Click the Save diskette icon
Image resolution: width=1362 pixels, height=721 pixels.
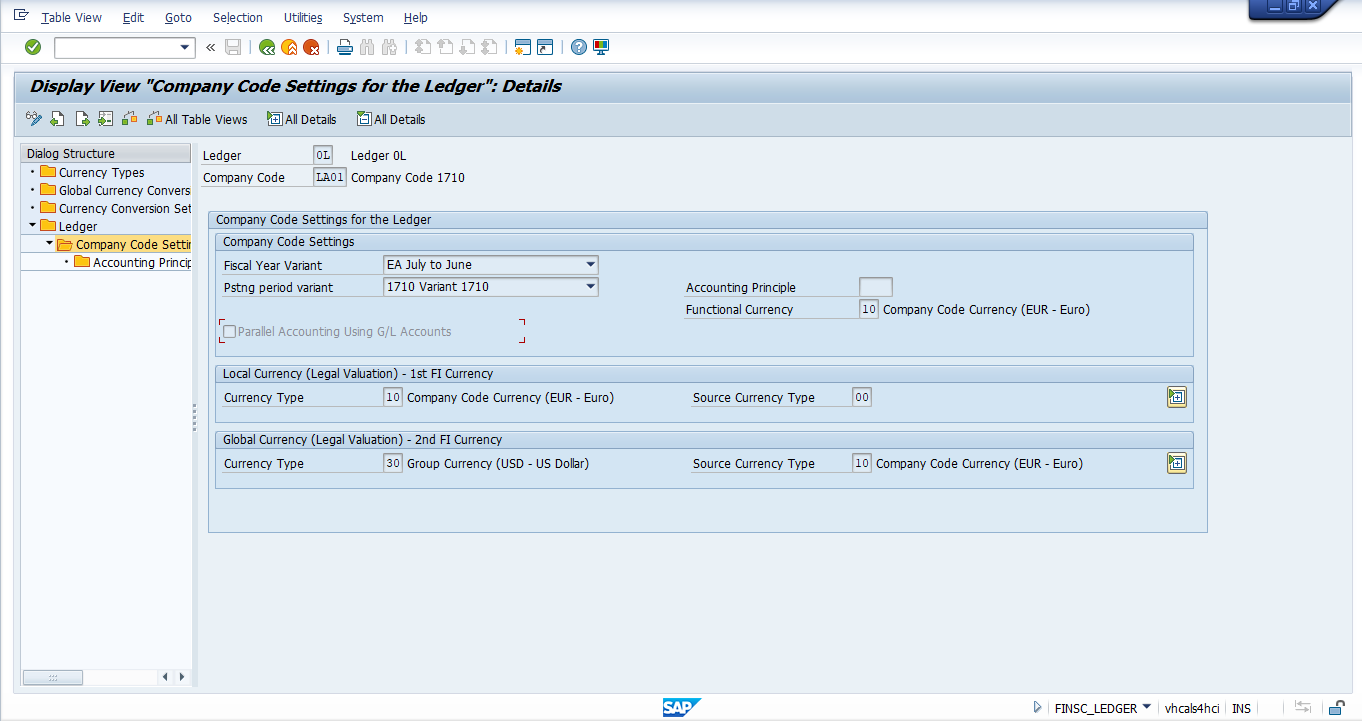coord(233,47)
